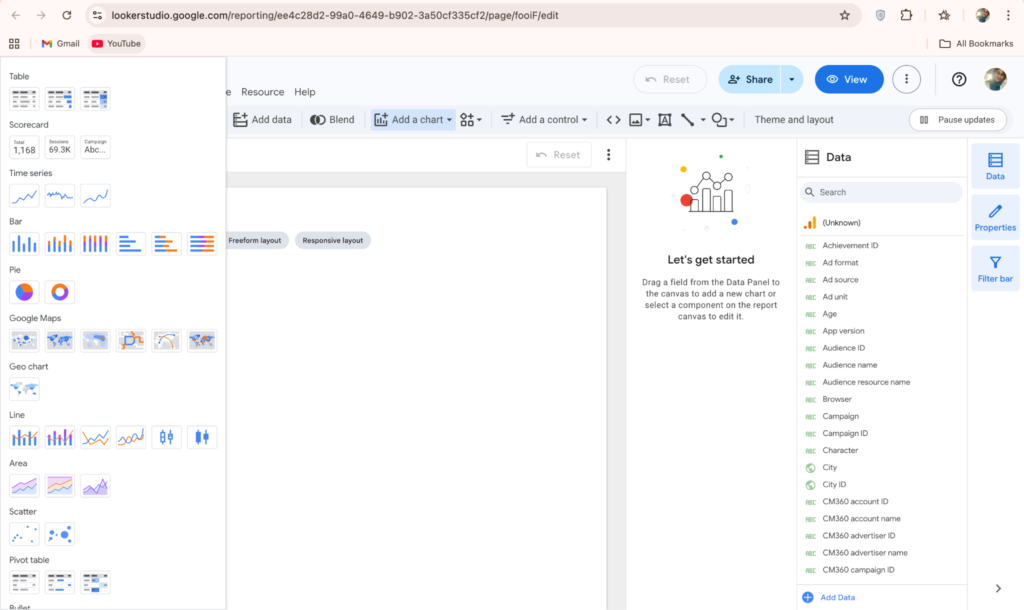Switch to Responsive layout
The height and width of the screenshot is (610, 1024).
[332, 241]
